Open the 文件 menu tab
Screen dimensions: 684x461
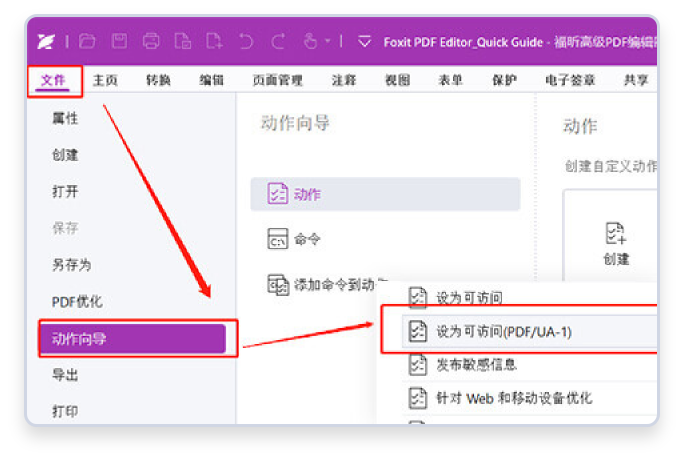54,80
